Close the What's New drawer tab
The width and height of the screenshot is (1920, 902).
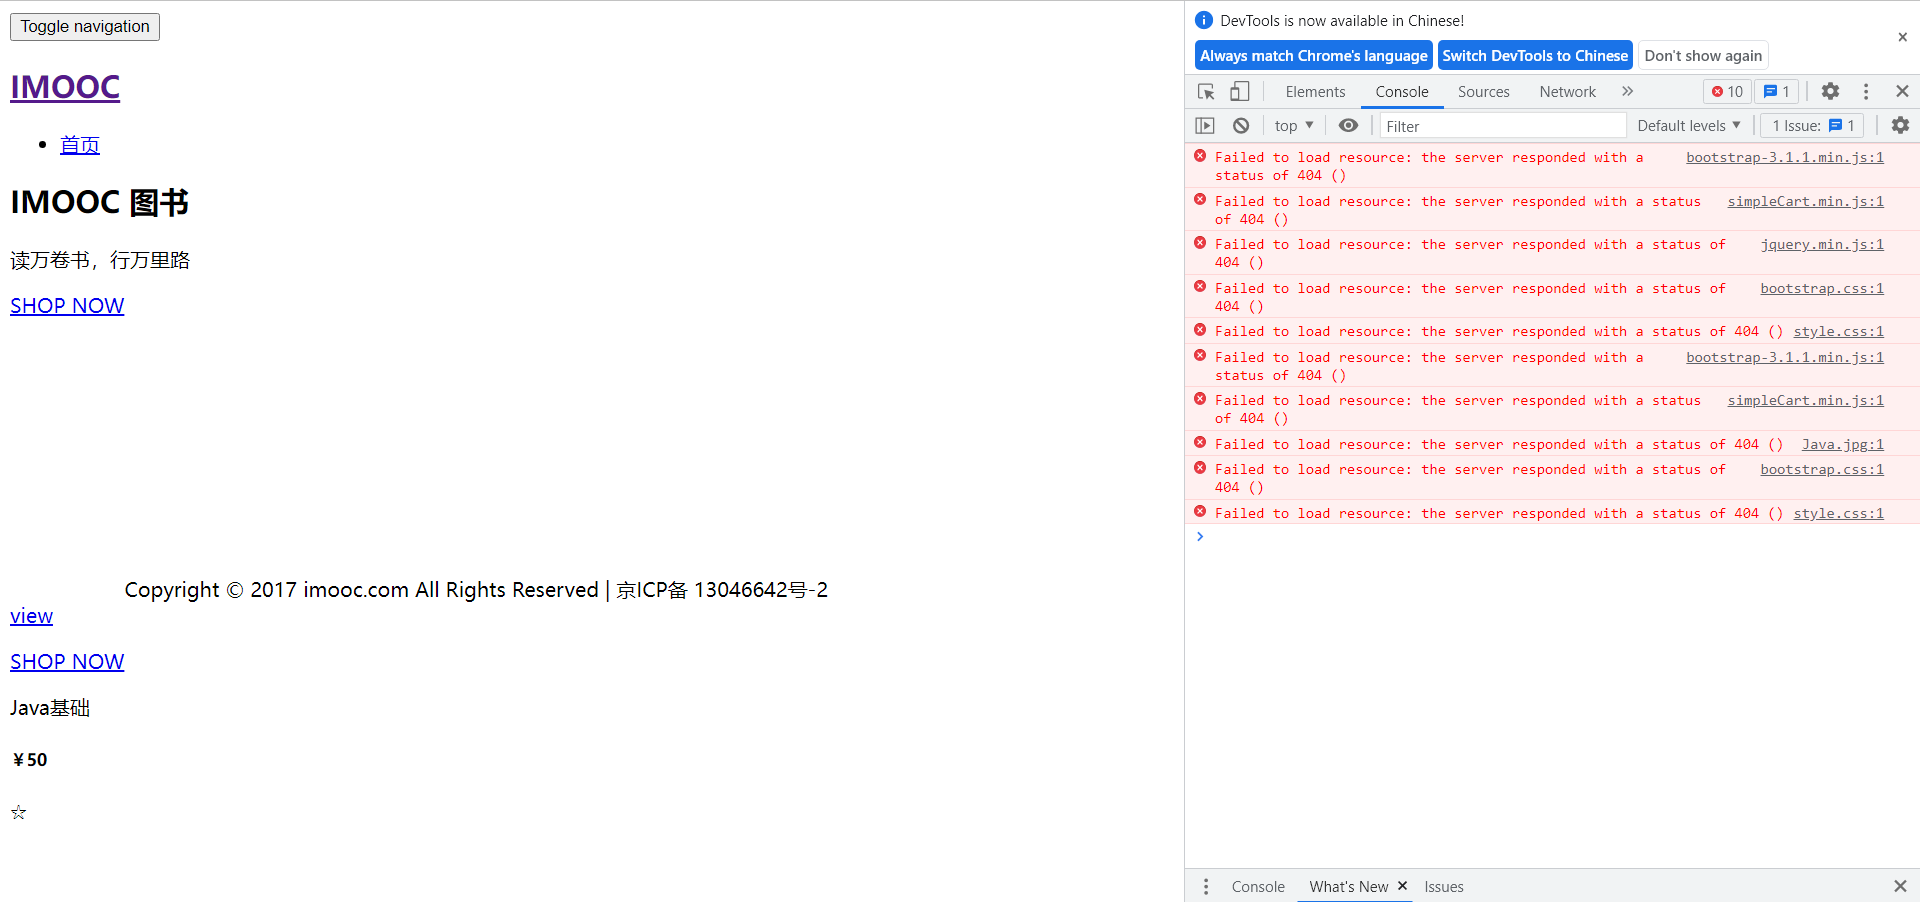click(1402, 886)
